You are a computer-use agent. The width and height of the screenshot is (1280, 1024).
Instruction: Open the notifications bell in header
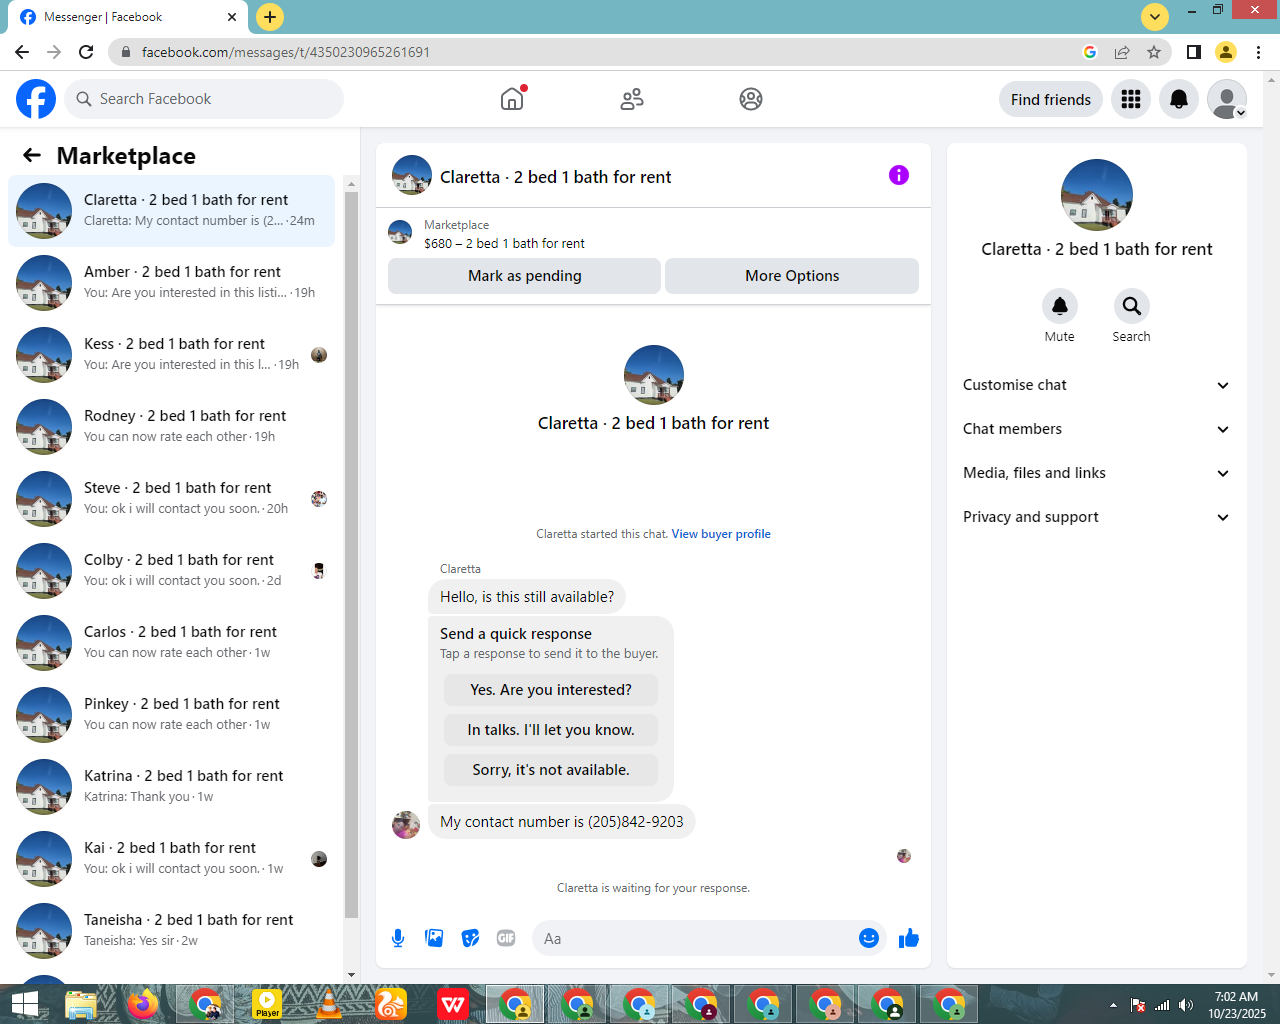pos(1179,99)
